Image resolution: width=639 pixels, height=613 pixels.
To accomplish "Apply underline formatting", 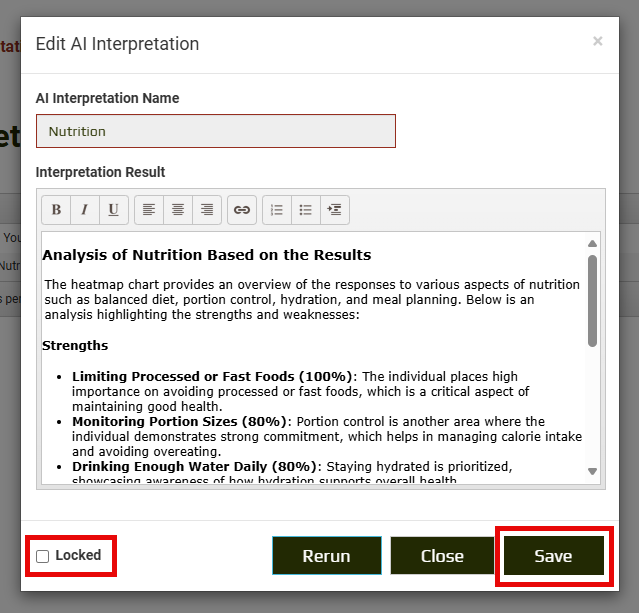I will point(113,210).
